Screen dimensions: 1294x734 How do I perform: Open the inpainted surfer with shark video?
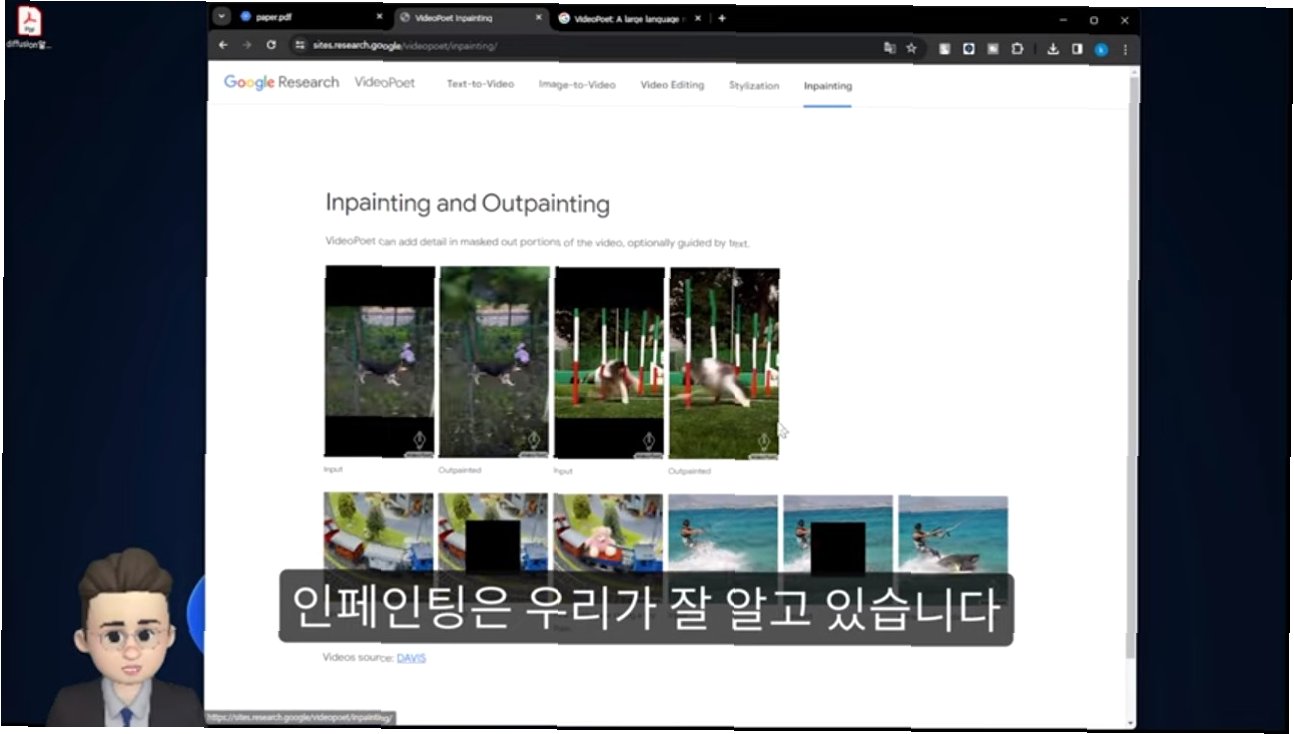pyautogui.click(x=953, y=535)
